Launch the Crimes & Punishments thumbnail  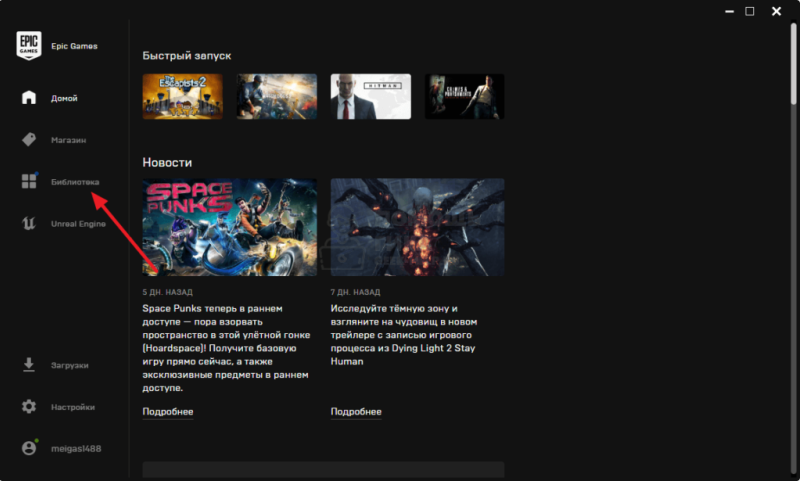(465, 96)
